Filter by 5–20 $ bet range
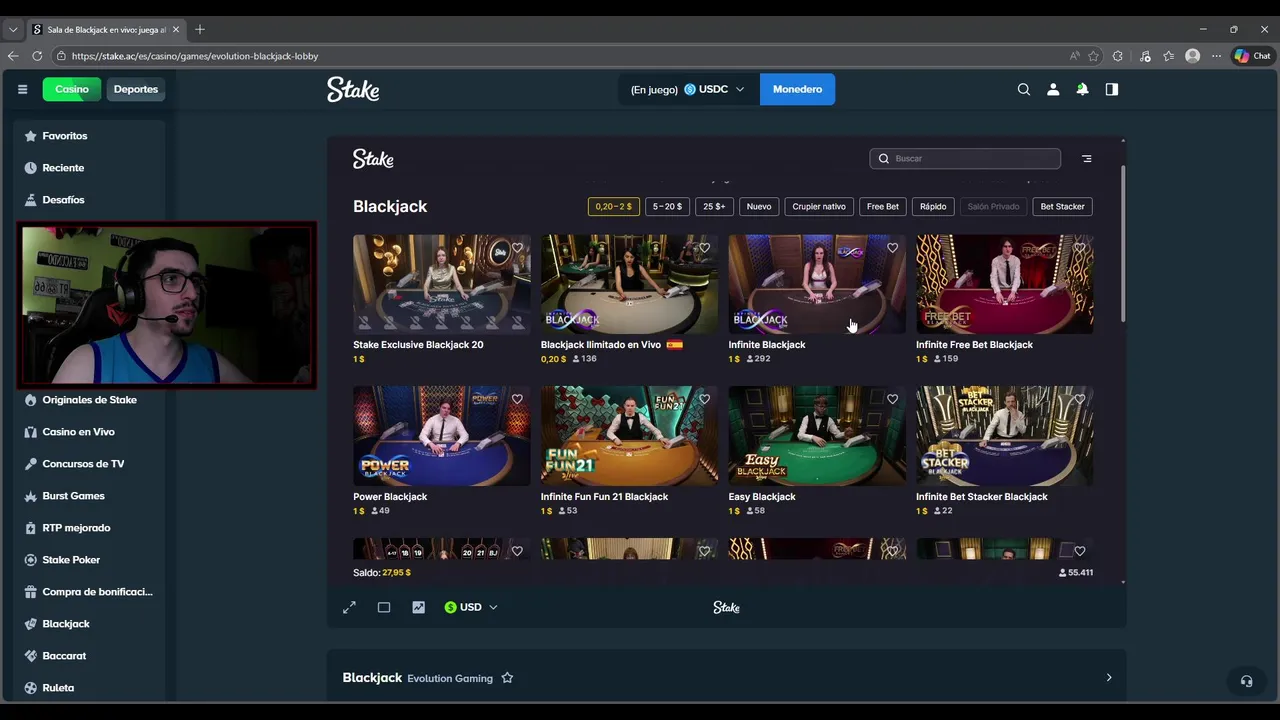 click(x=667, y=206)
